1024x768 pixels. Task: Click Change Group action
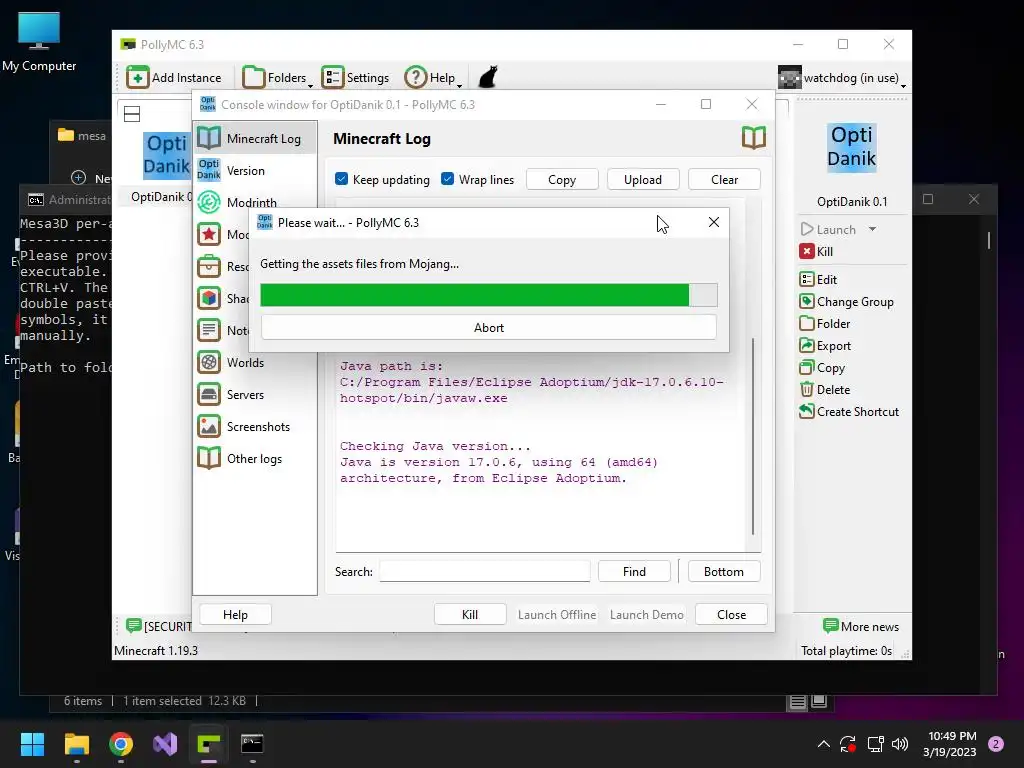pyautogui.click(x=846, y=302)
